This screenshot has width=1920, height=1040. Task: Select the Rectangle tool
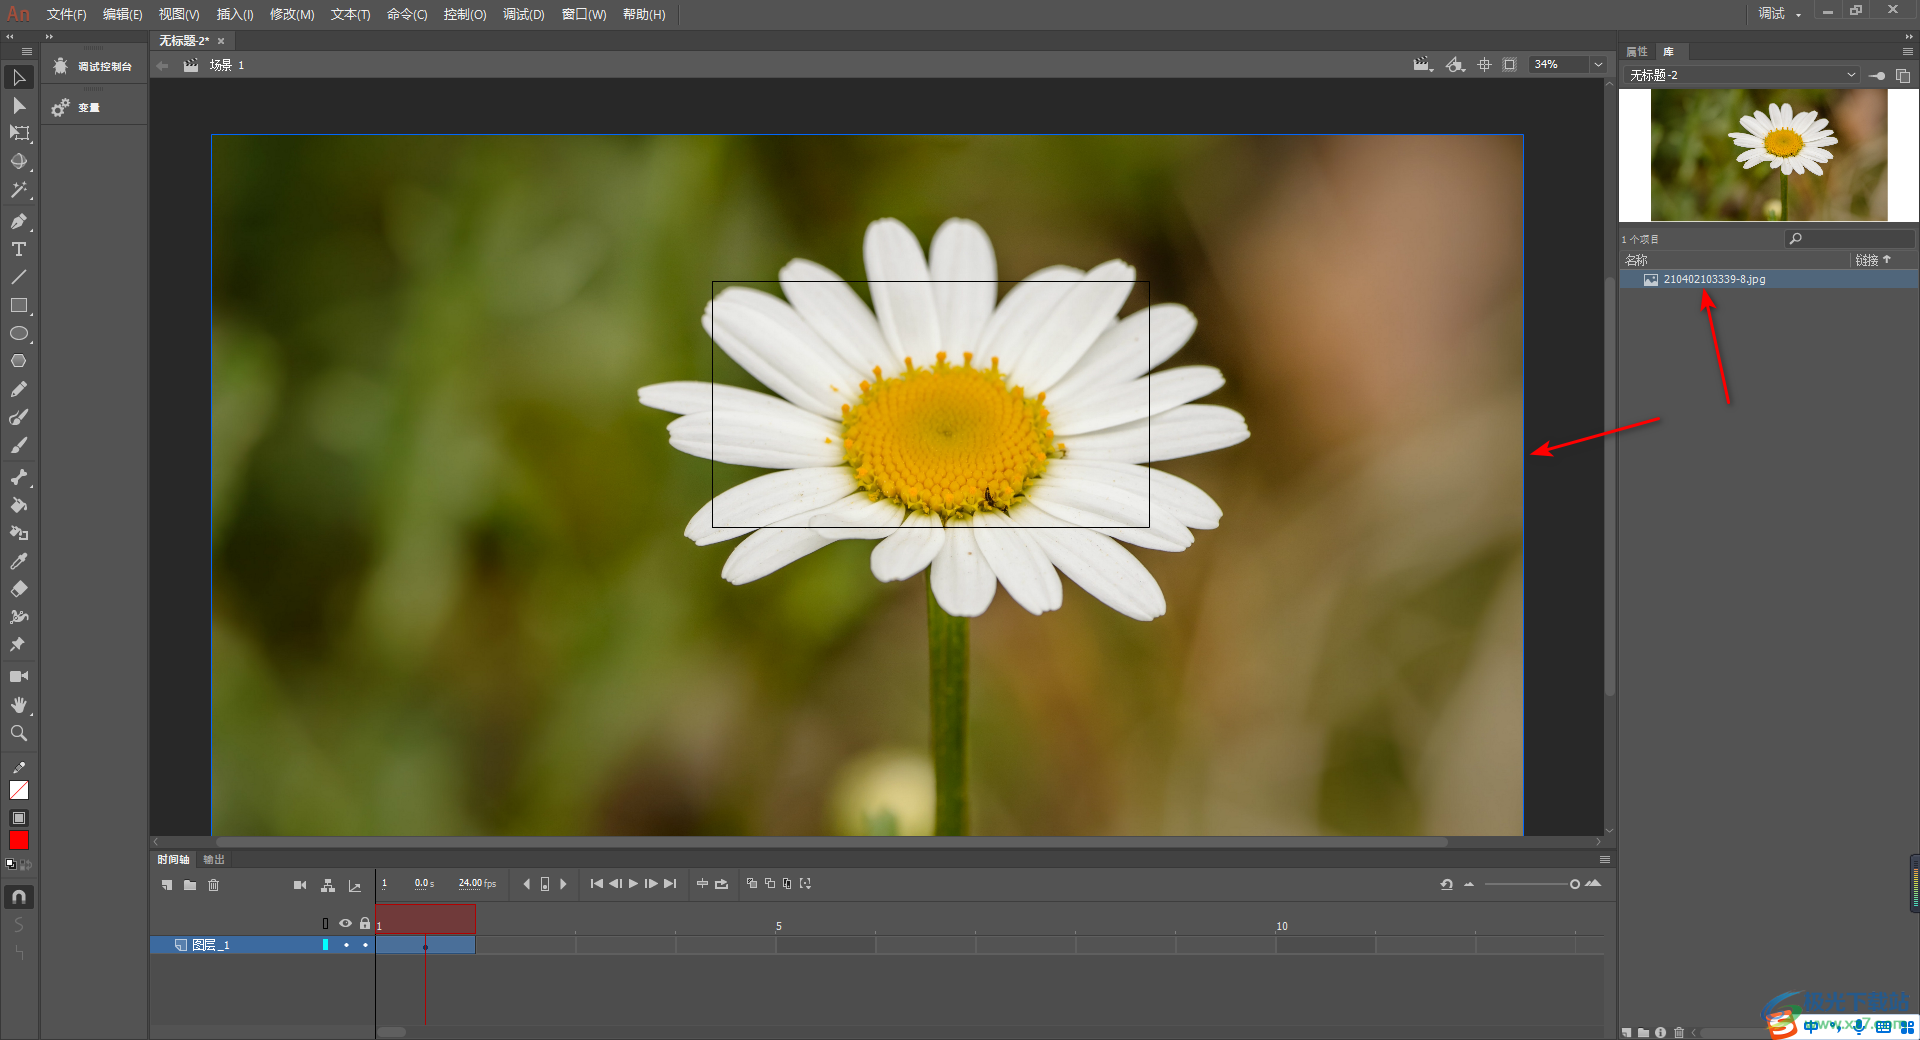tap(19, 305)
